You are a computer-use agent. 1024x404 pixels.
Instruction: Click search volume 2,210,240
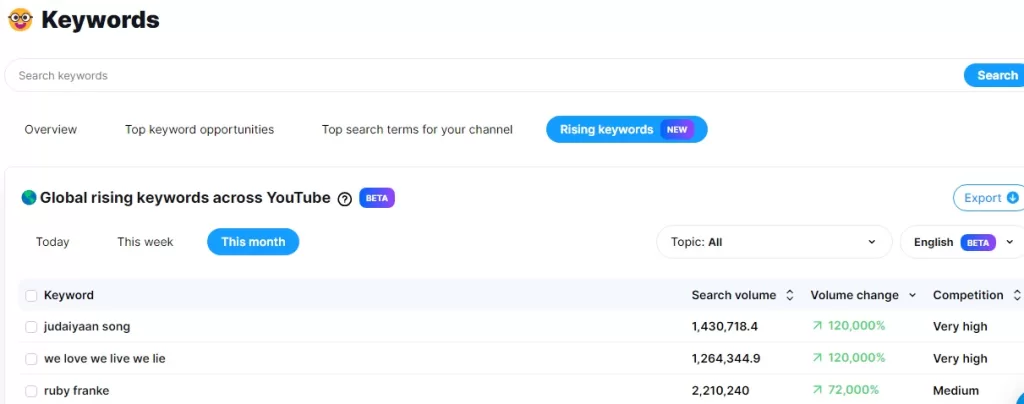coord(720,390)
